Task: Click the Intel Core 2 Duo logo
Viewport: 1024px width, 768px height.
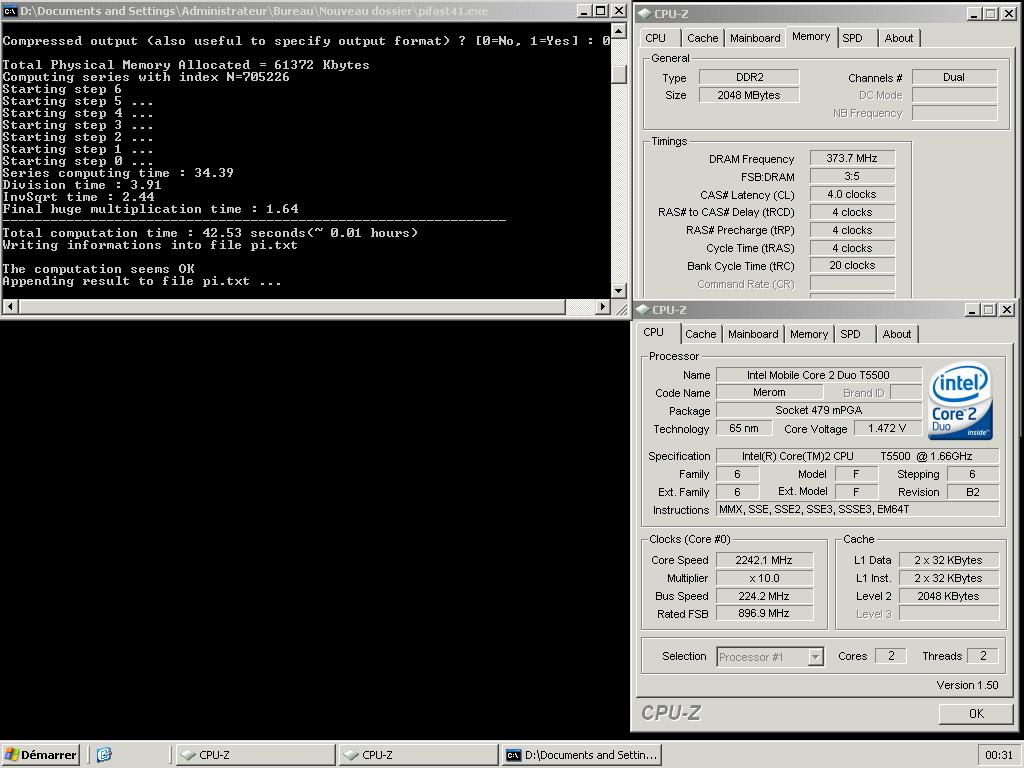Action: click(961, 400)
